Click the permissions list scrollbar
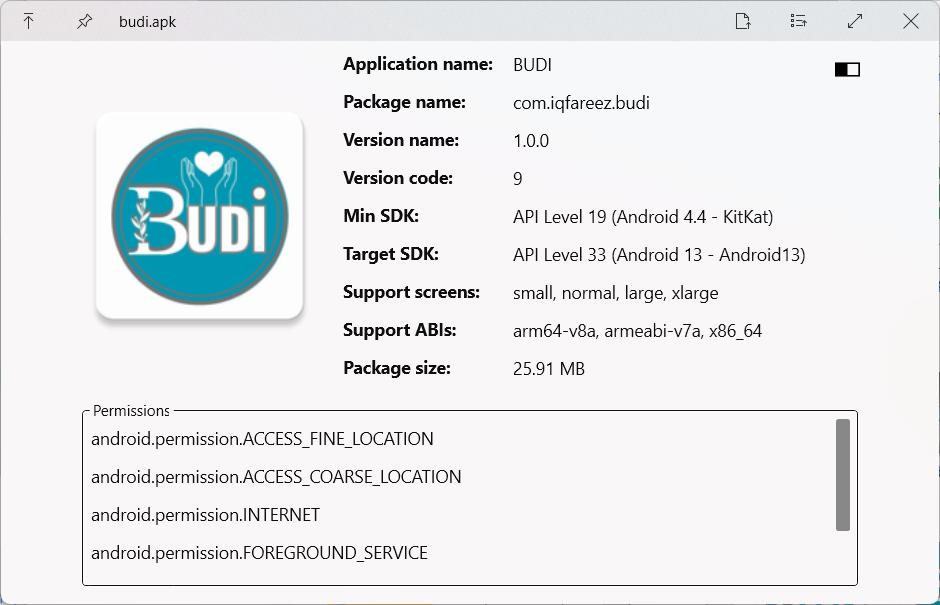940x605 pixels. click(x=841, y=475)
